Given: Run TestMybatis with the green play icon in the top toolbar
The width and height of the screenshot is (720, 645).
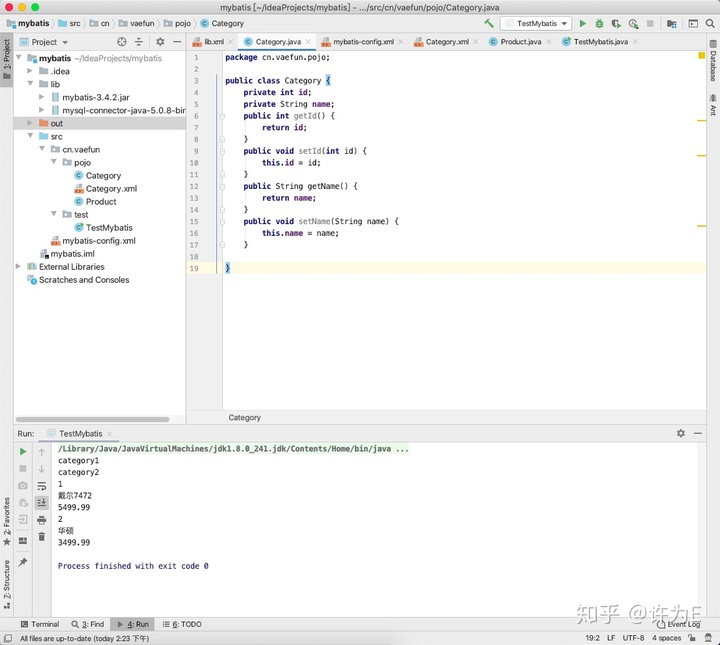Looking at the screenshot, I should coord(583,23).
